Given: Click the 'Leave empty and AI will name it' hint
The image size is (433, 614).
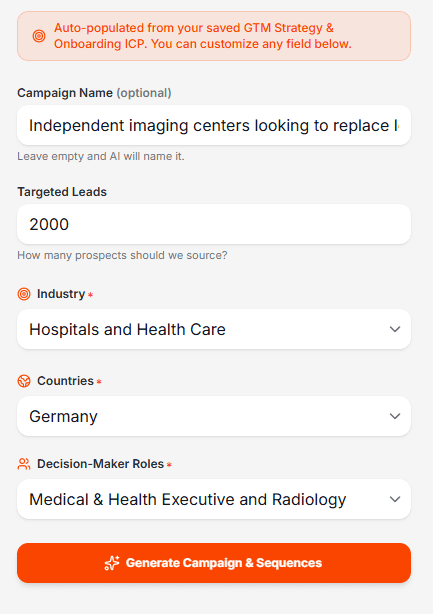Looking at the screenshot, I should [x=101, y=157].
